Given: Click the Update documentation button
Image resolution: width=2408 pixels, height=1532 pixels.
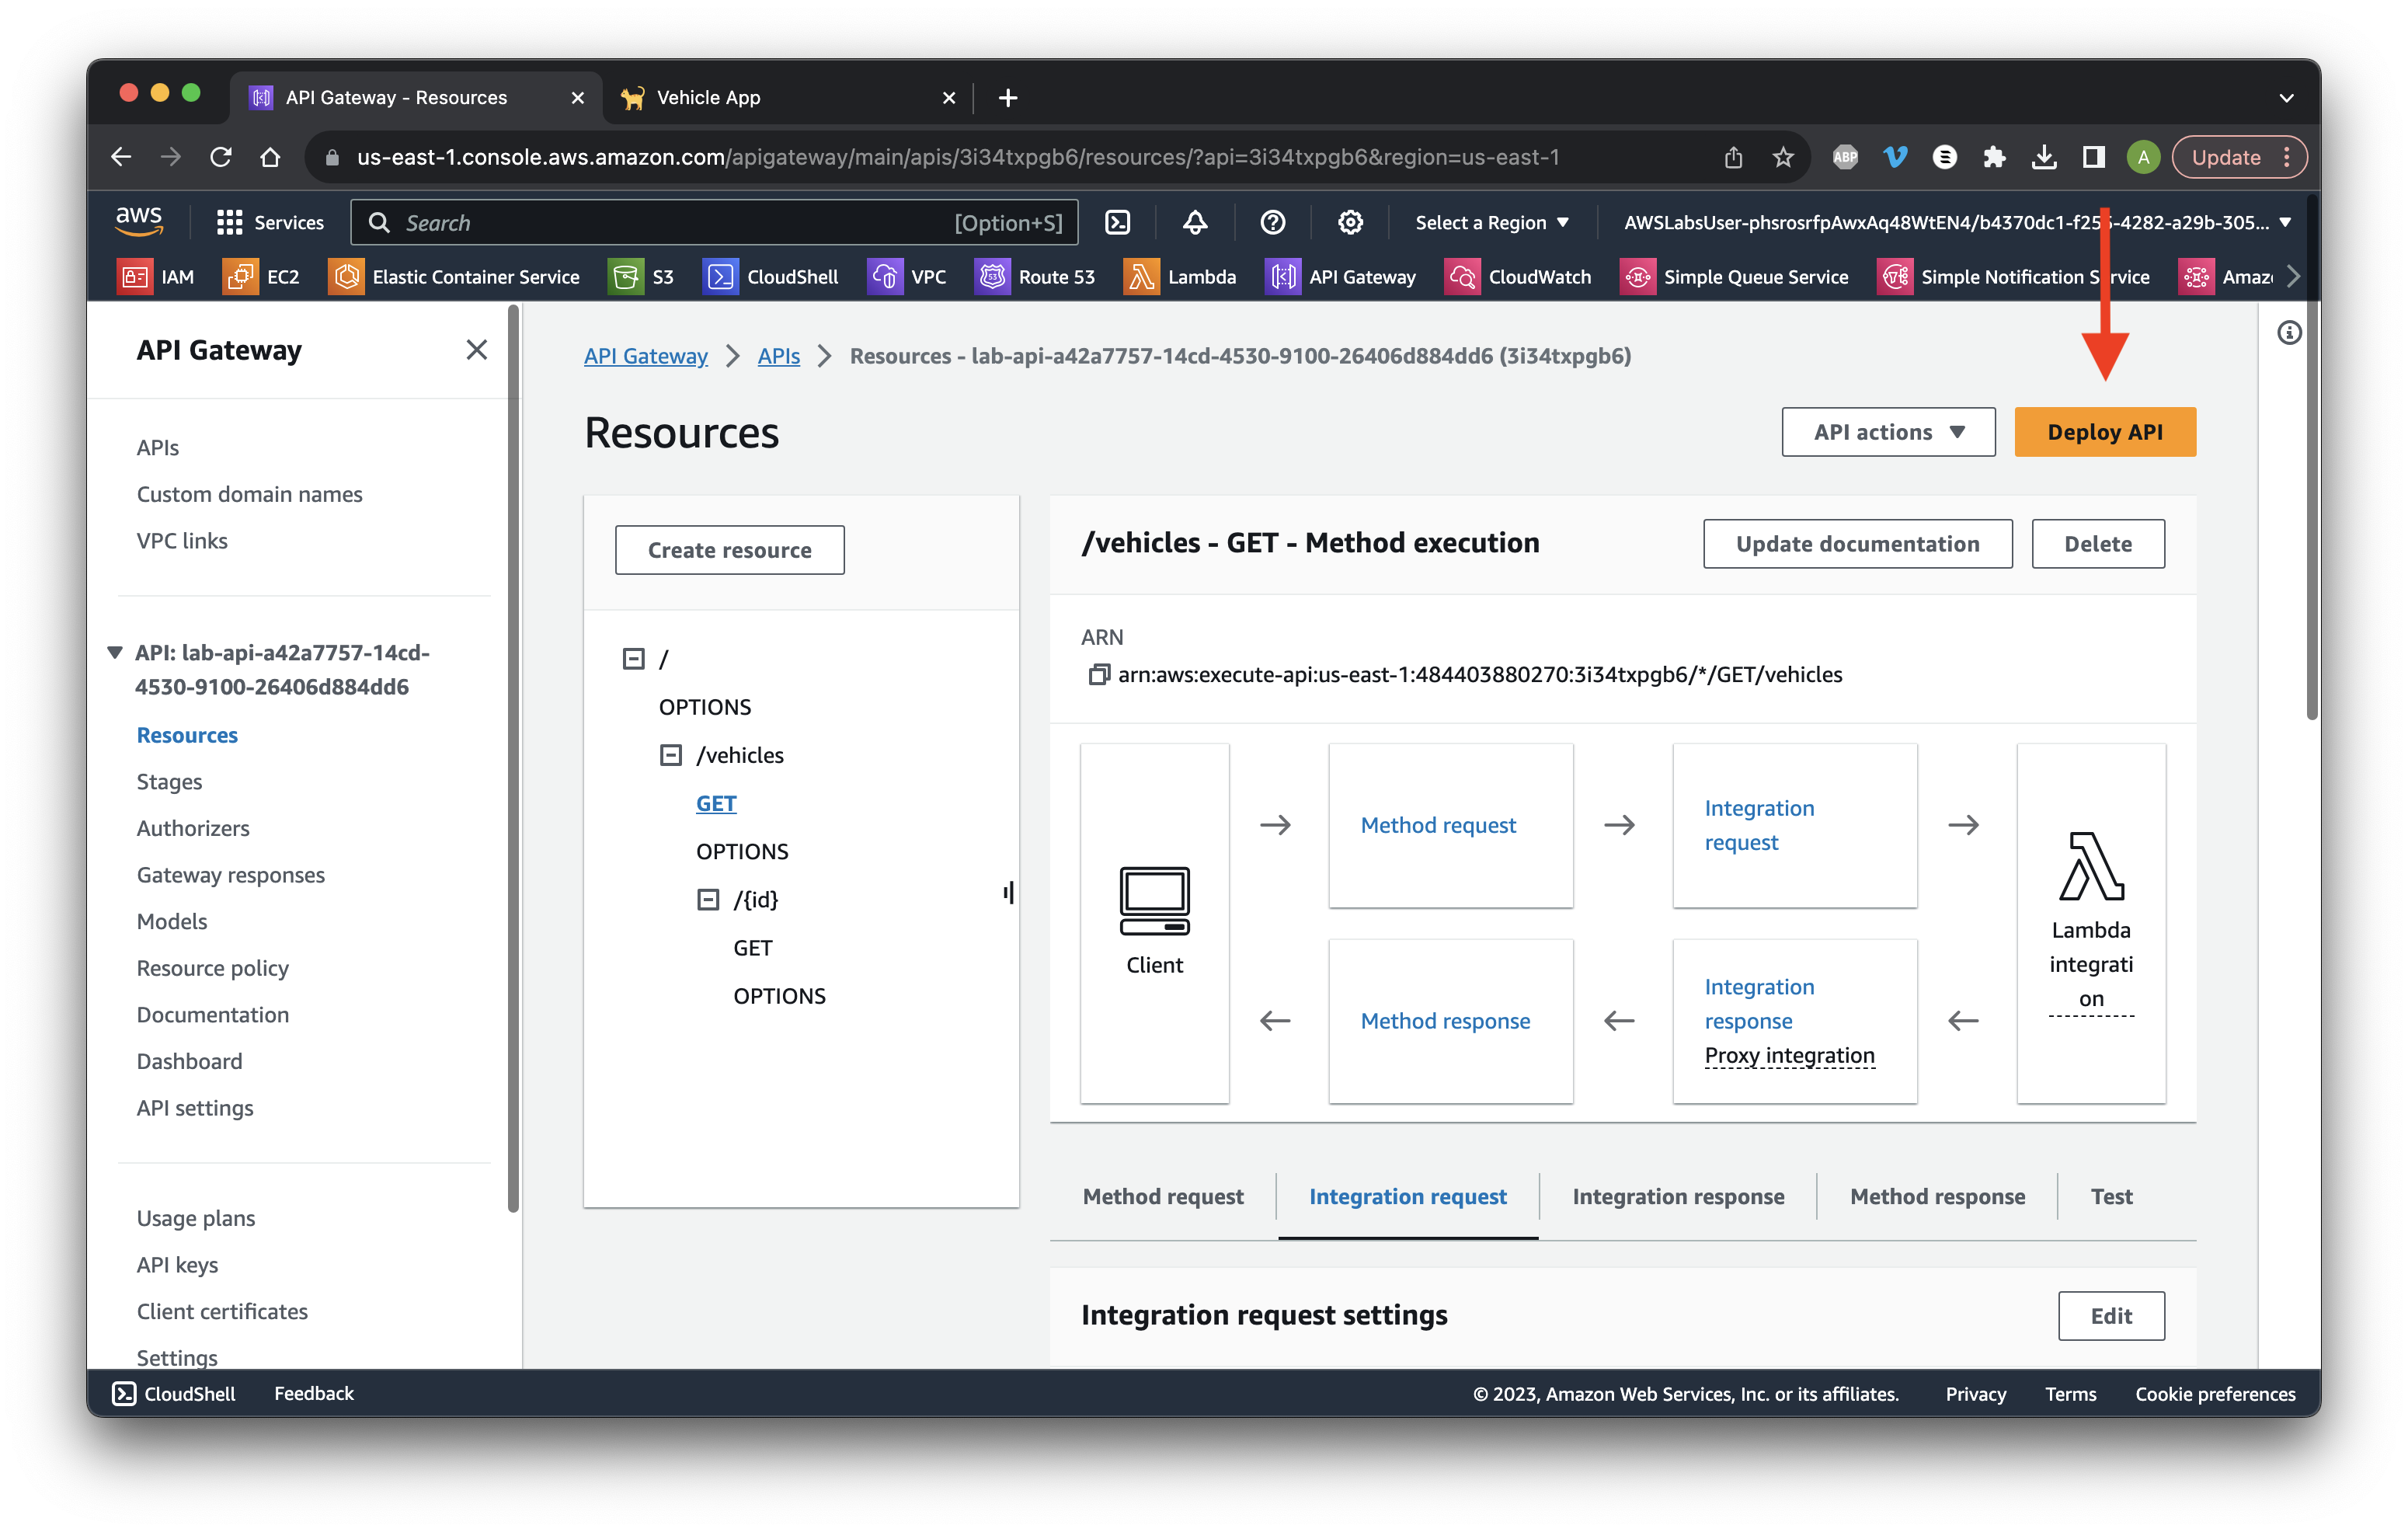Looking at the screenshot, I should coord(1857,543).
